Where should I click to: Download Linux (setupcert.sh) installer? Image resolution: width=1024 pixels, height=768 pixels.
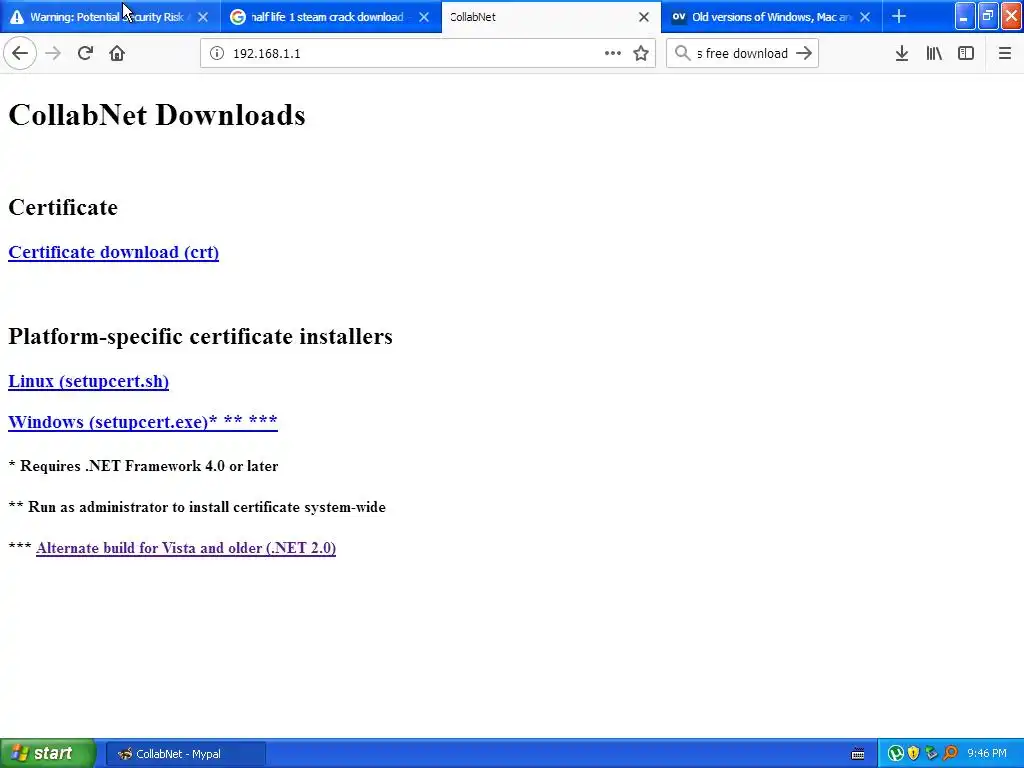pos(89,381)
